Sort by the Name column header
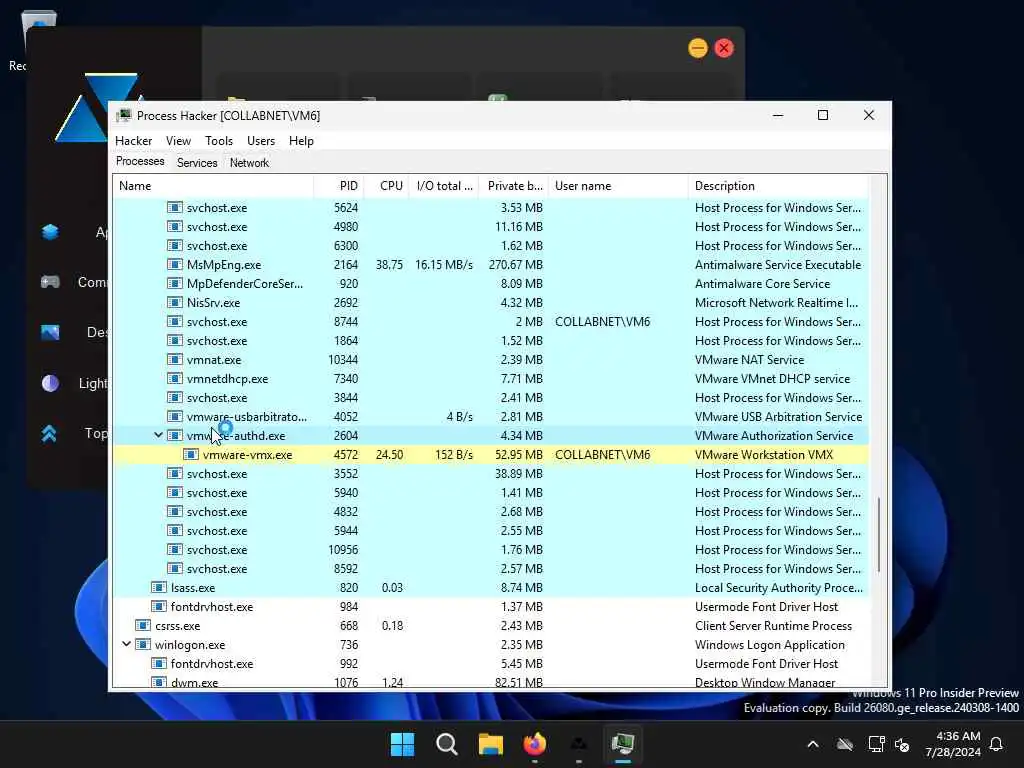This screenshot has width=1024, height=768. tap(213, 185)
